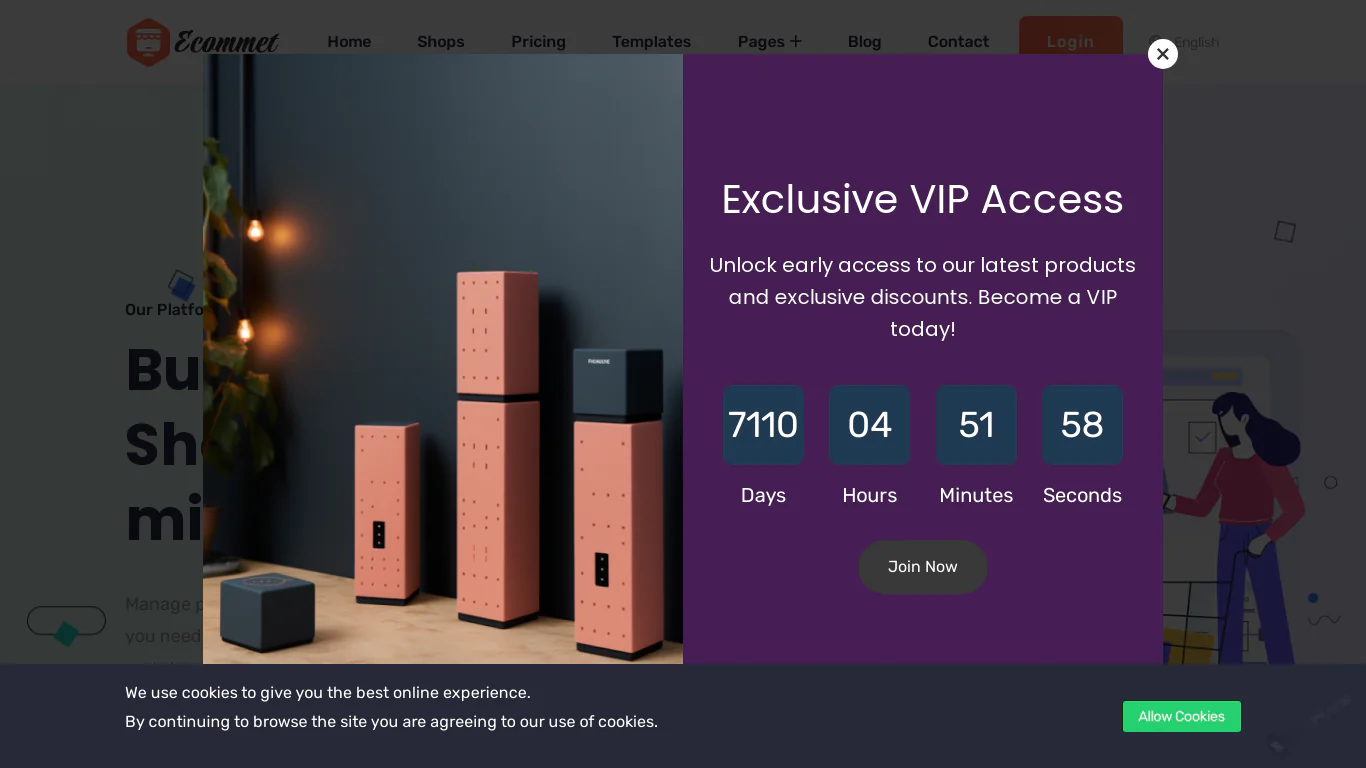Image resolution: width=1366 pixels, height=768 pixels.
Task: Select the Hours countdown box
Action: (870, 425)
